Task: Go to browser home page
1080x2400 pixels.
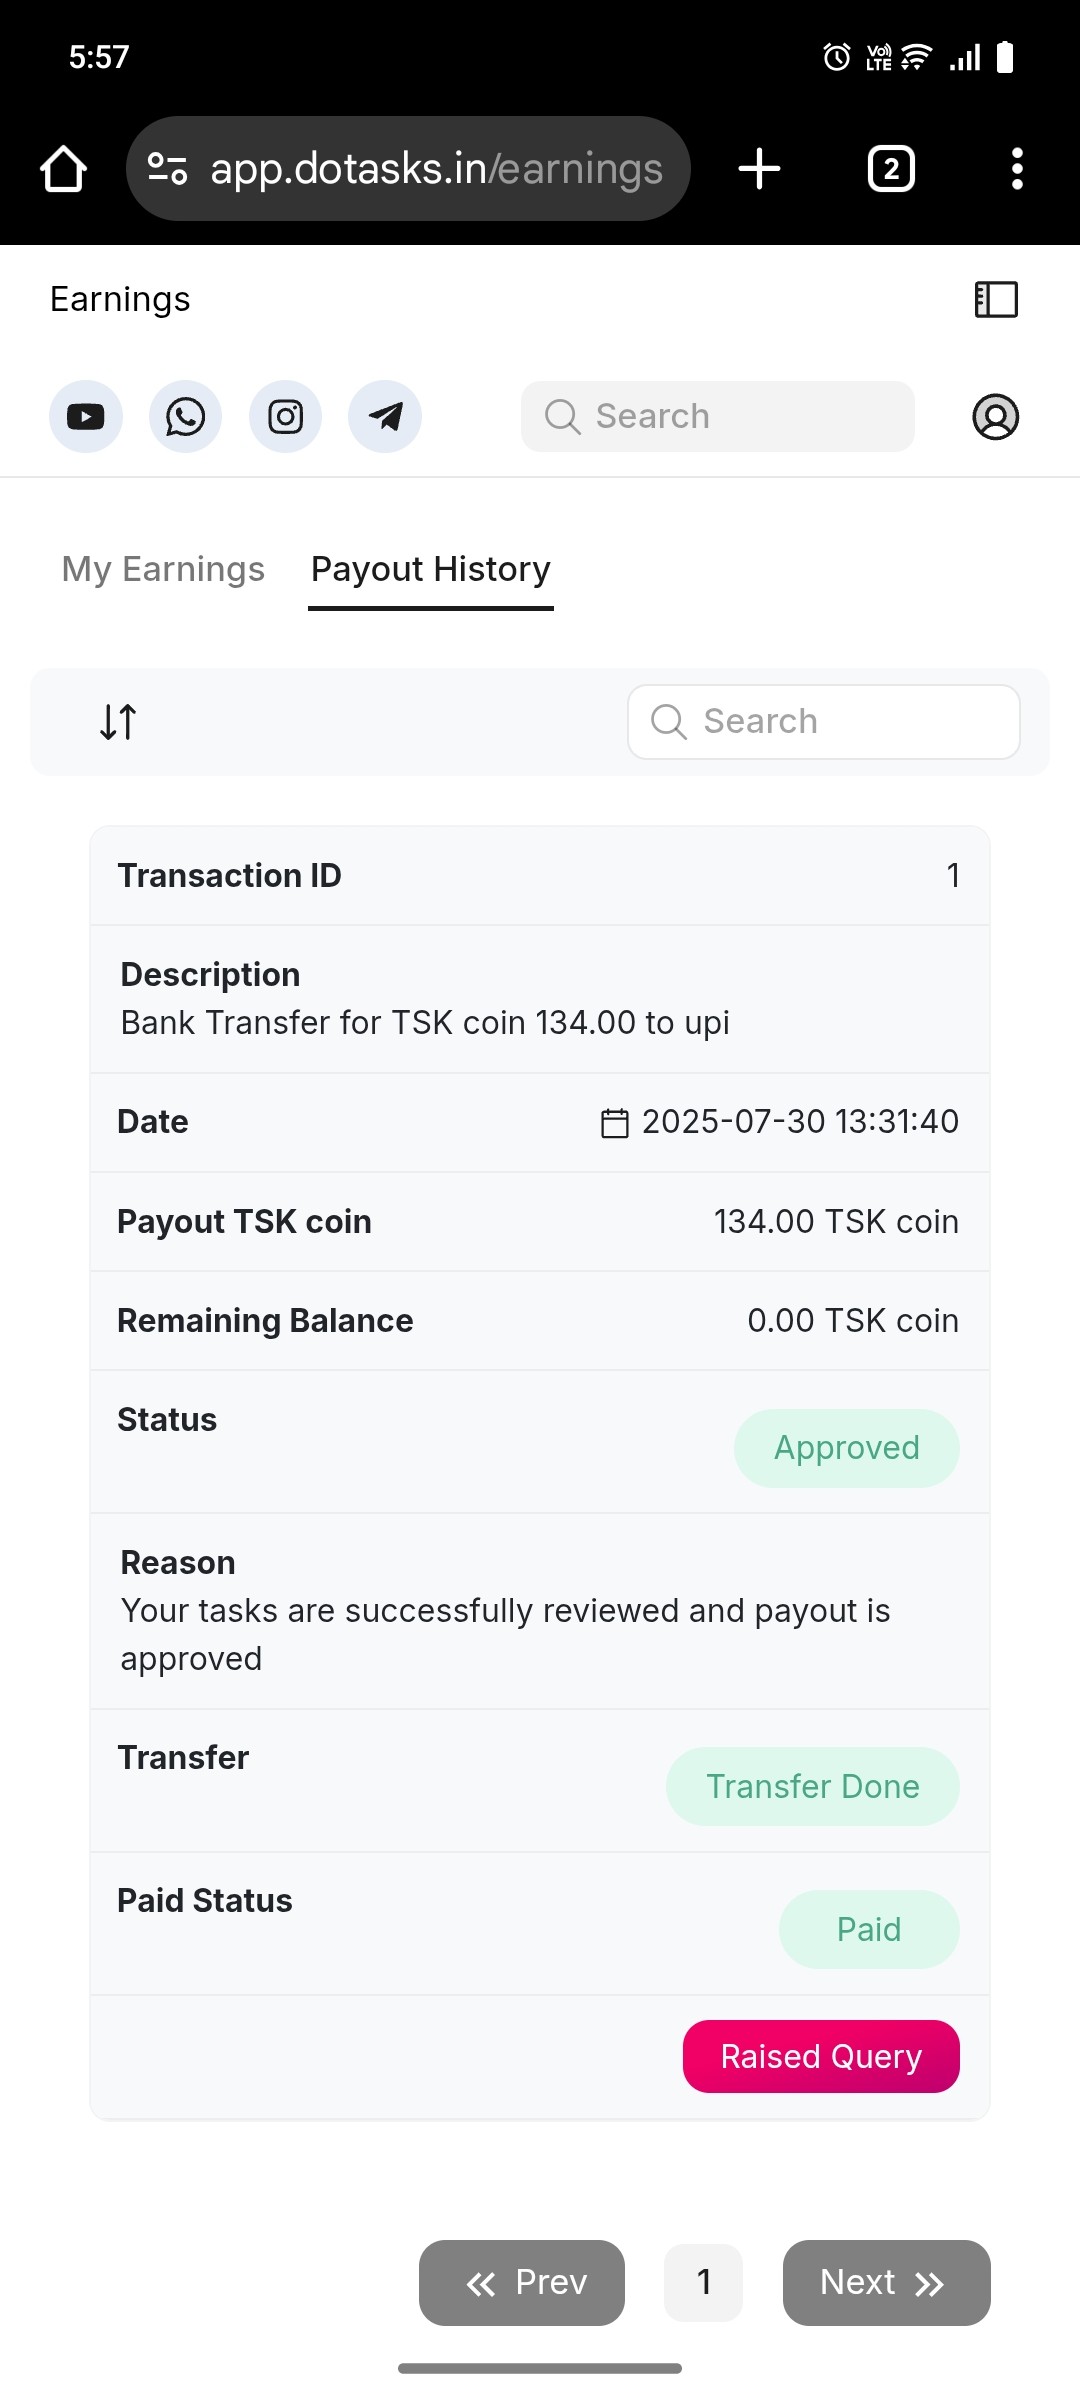Action: point(63,169)
